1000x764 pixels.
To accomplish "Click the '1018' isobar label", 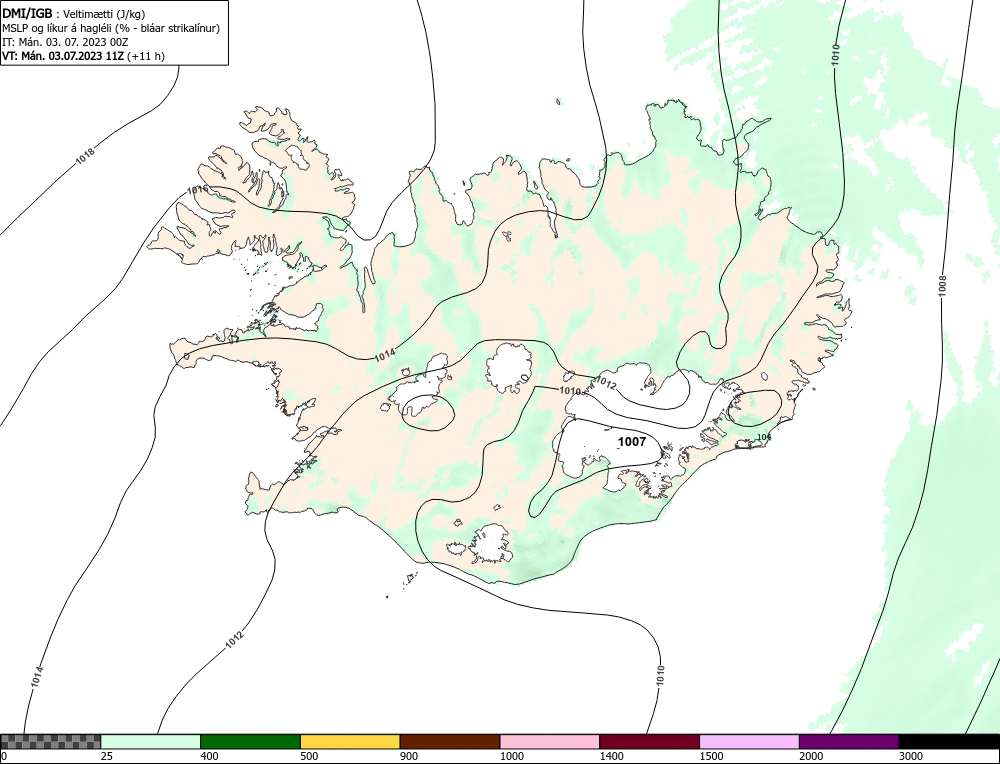I will 85,156.
